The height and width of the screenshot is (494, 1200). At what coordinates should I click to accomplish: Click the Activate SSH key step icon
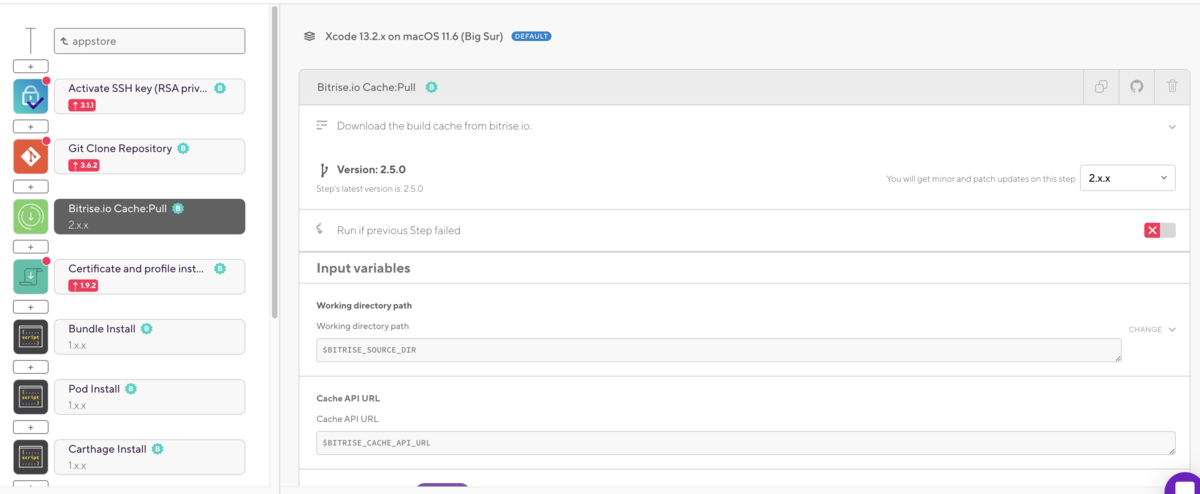30,96
